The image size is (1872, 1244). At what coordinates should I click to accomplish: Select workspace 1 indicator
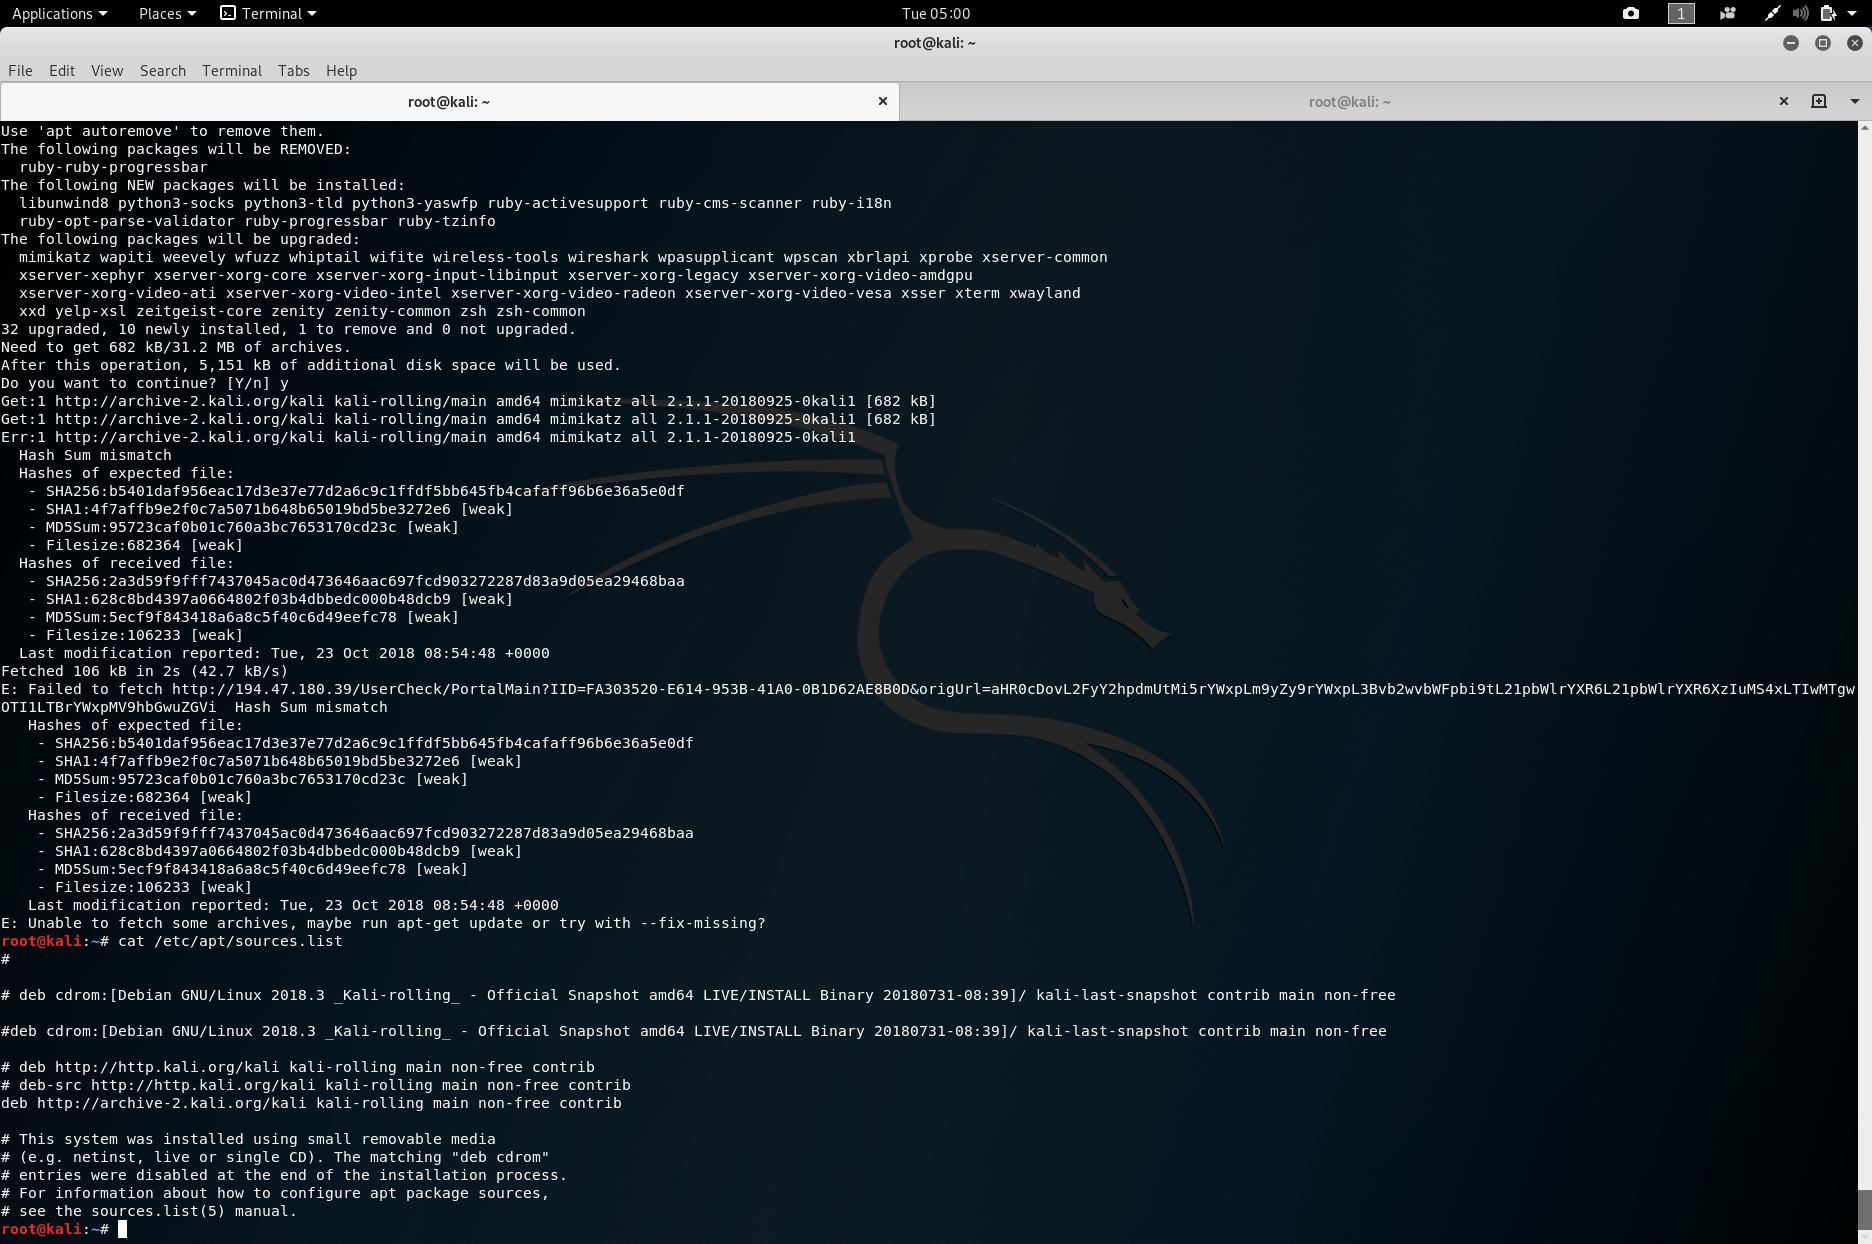1681,13
